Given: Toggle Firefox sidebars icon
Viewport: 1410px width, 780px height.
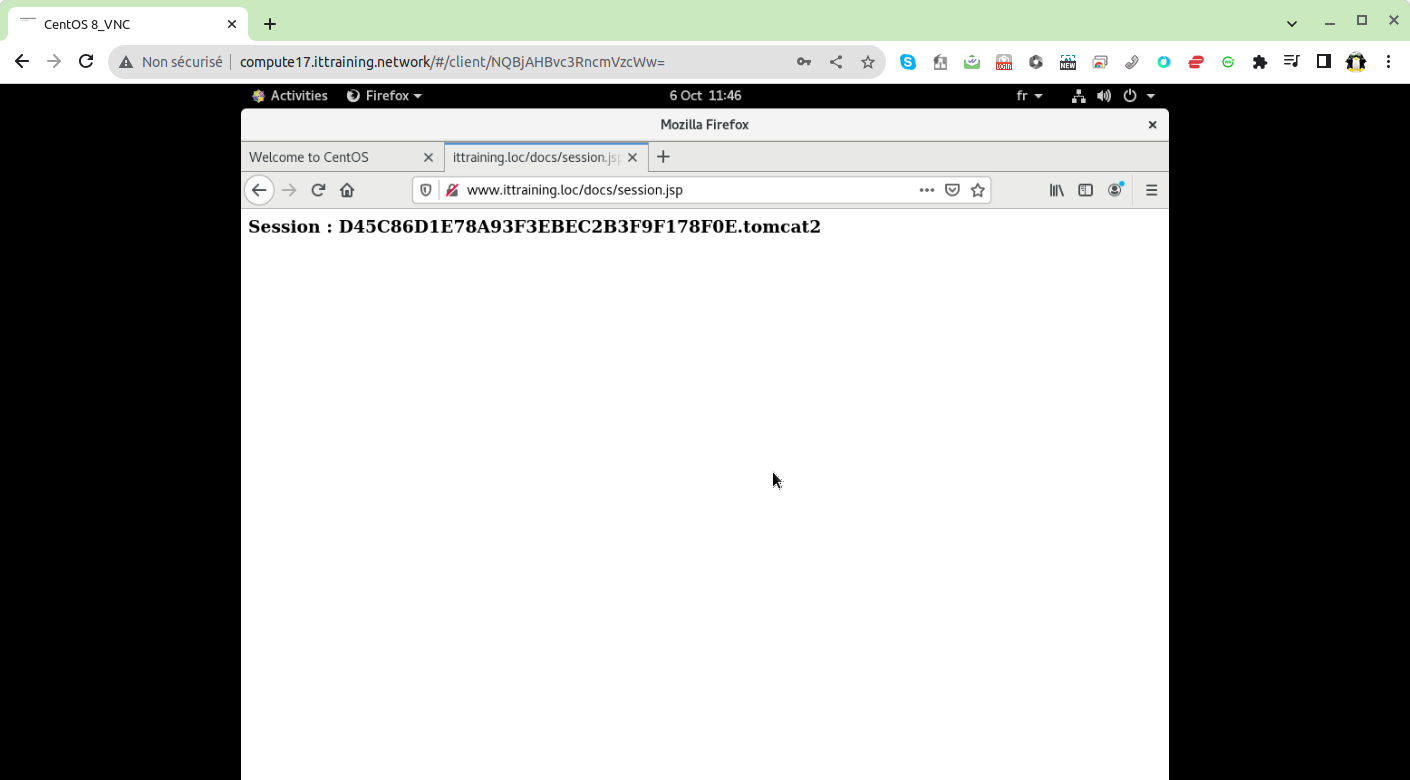Looking at the screenshot, I should click(x=1085, y=190).
